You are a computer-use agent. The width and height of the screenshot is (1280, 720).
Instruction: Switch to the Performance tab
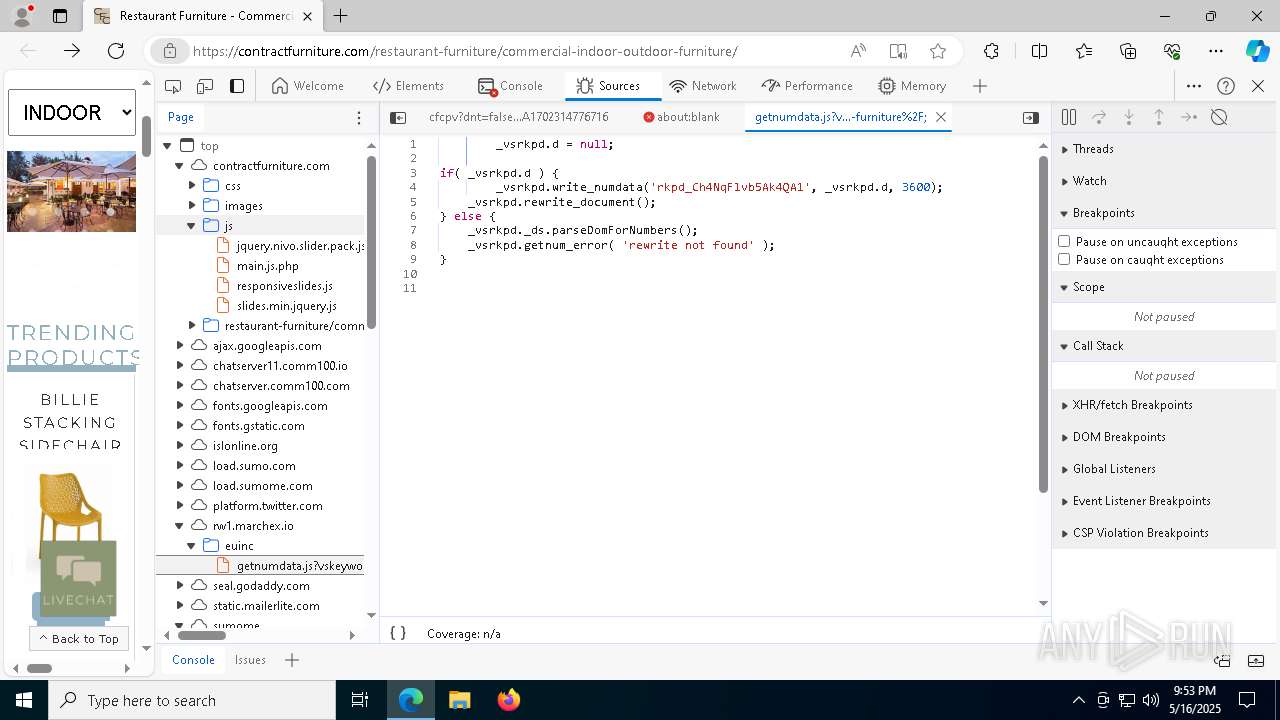[807, 86]
